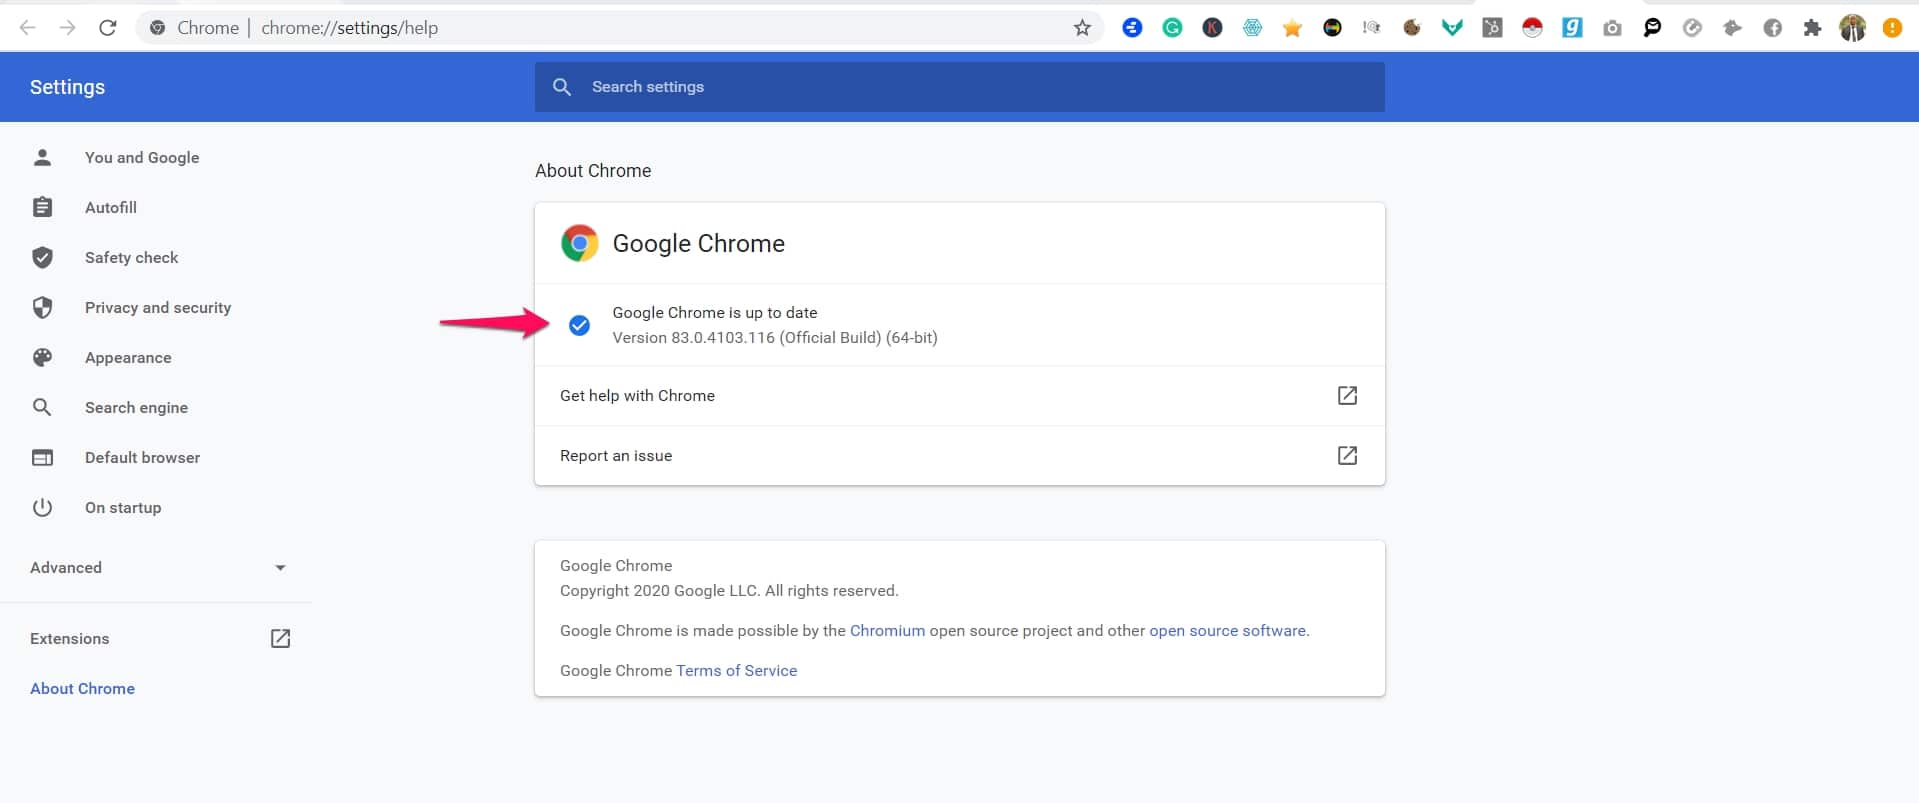Open the green V-shaped extension icon

(x=1452, y=28)
